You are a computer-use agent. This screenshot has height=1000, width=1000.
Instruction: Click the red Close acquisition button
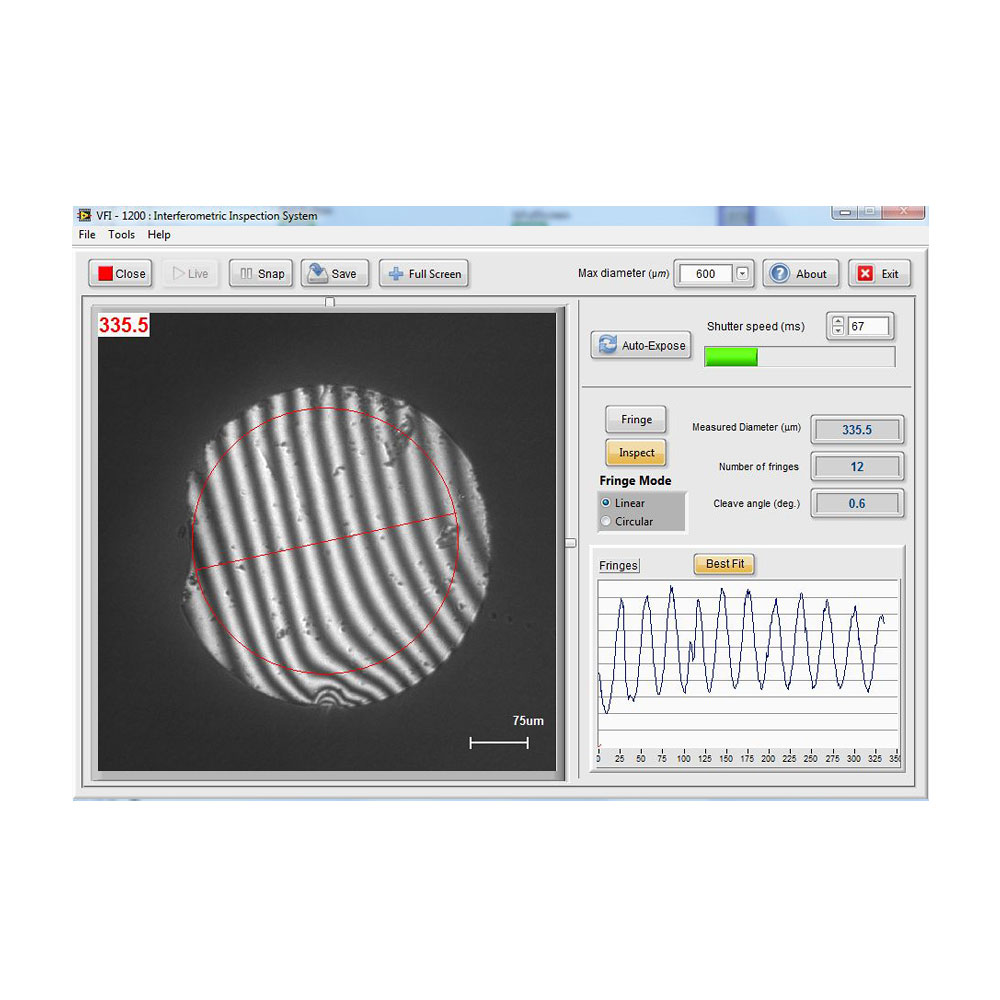pyautogui.click(x=119, y=274)
